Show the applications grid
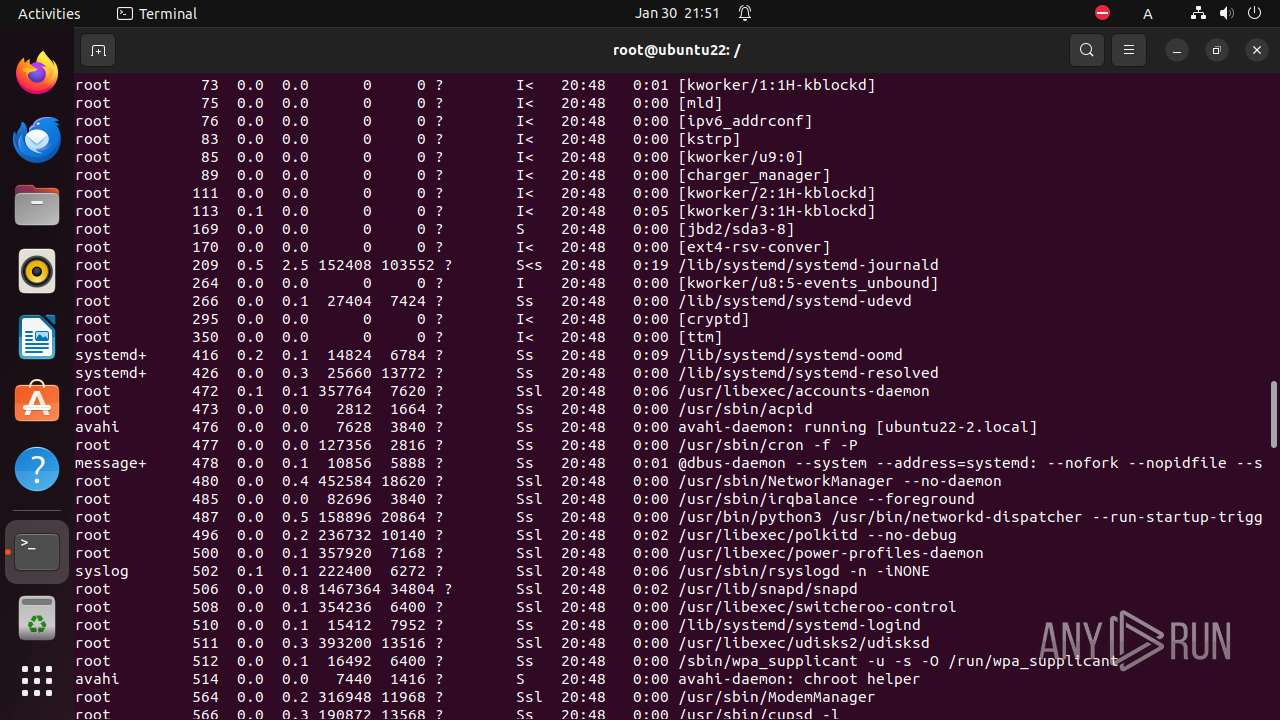This screenshot has height=720, width=1280. coord(37,681)
